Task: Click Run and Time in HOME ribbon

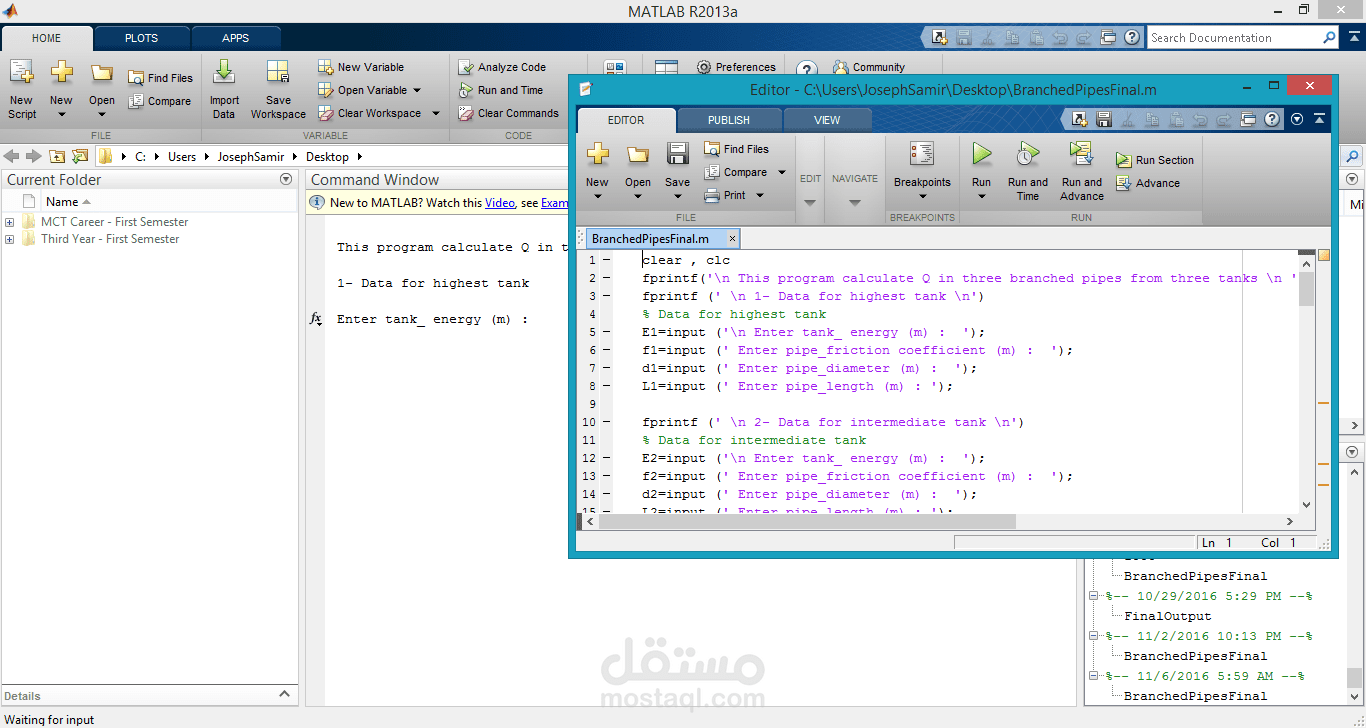Action: [x=501, y=90]
